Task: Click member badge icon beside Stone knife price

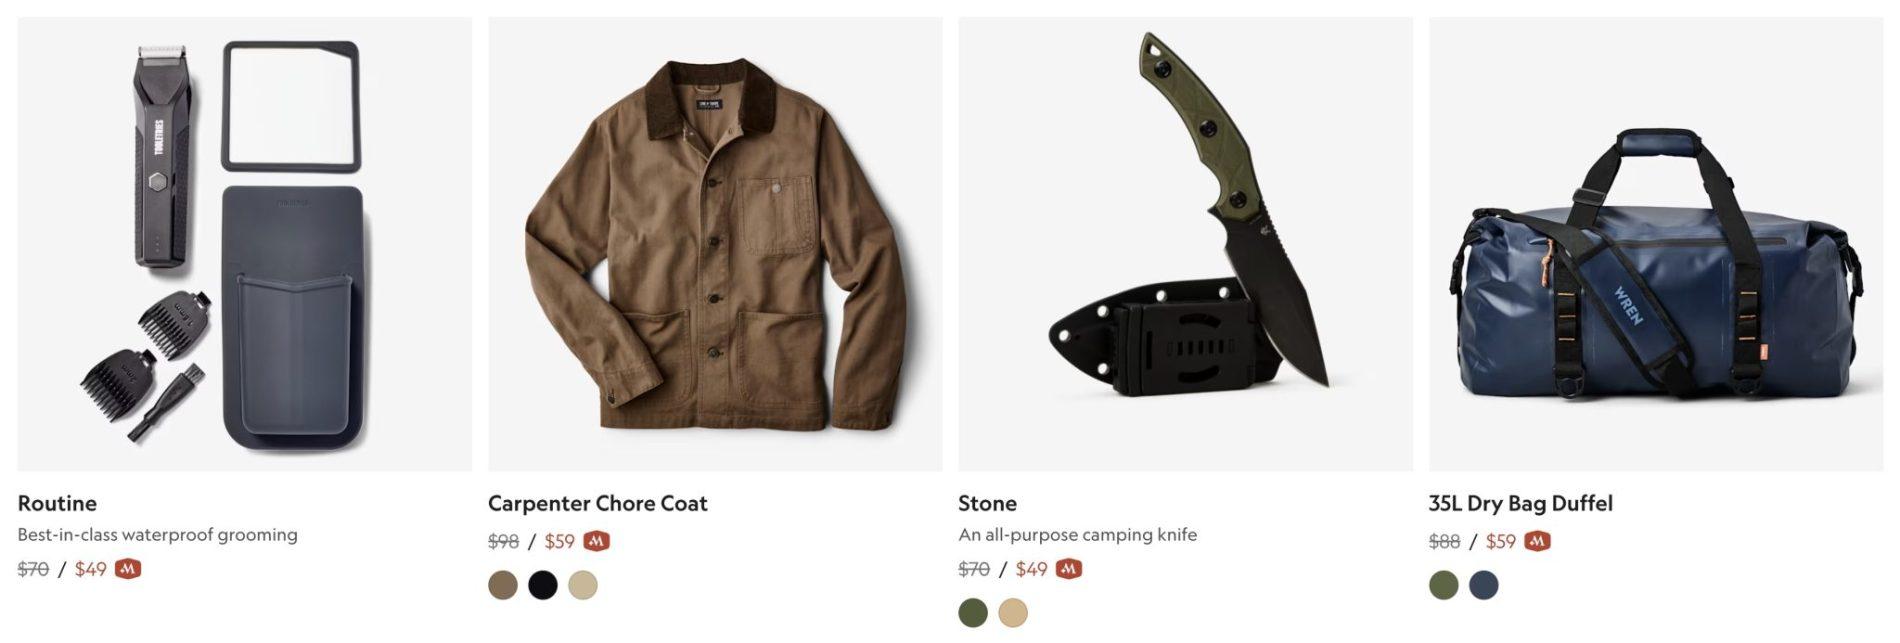Action: (x=1069, y=569)
